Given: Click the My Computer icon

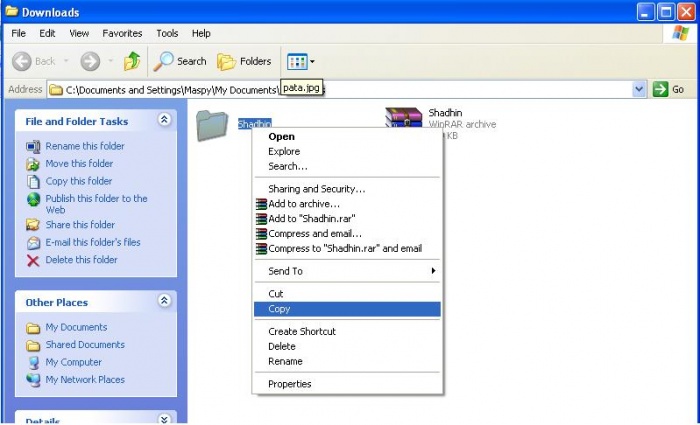Looking at the screenshot, I should [x=33, y=362].
